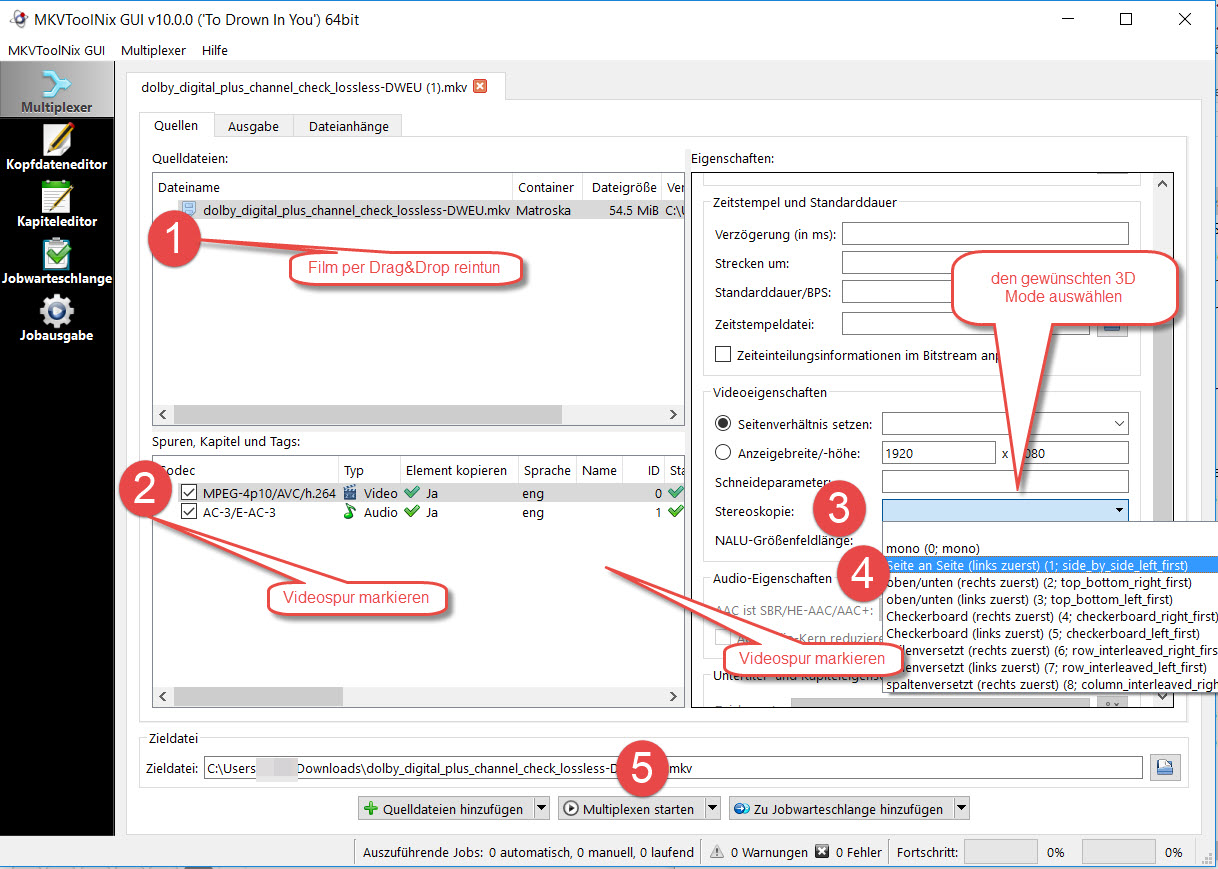The height and width of the screenshot is (869, 1218).
Task: Choose oben/unten (links zuerst) option
Action: (x=1050, y=599)
